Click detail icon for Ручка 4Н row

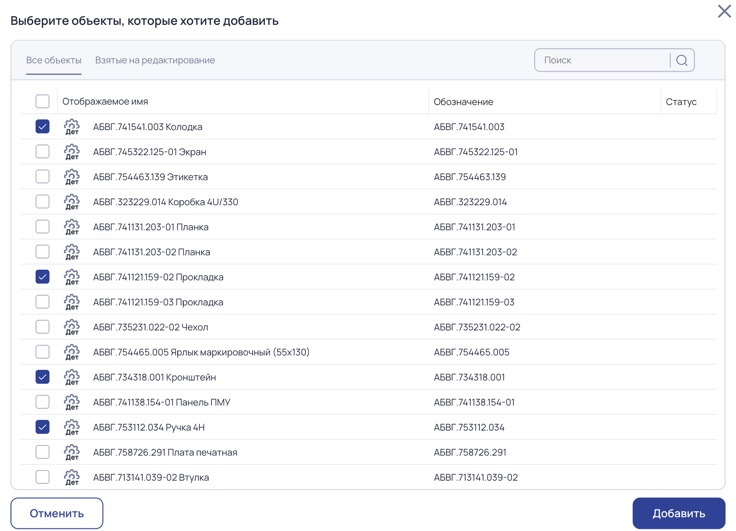pyautogui.click(x=72, y=427)
